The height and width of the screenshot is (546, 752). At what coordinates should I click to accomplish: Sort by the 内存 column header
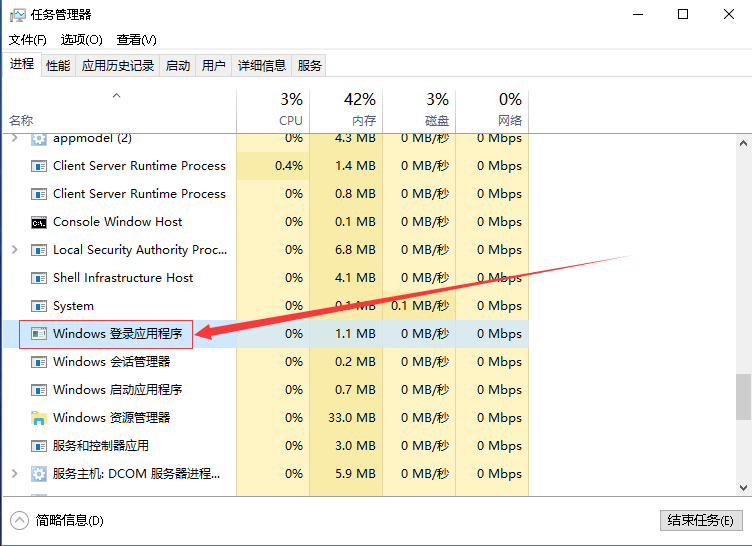pos(346,110)
